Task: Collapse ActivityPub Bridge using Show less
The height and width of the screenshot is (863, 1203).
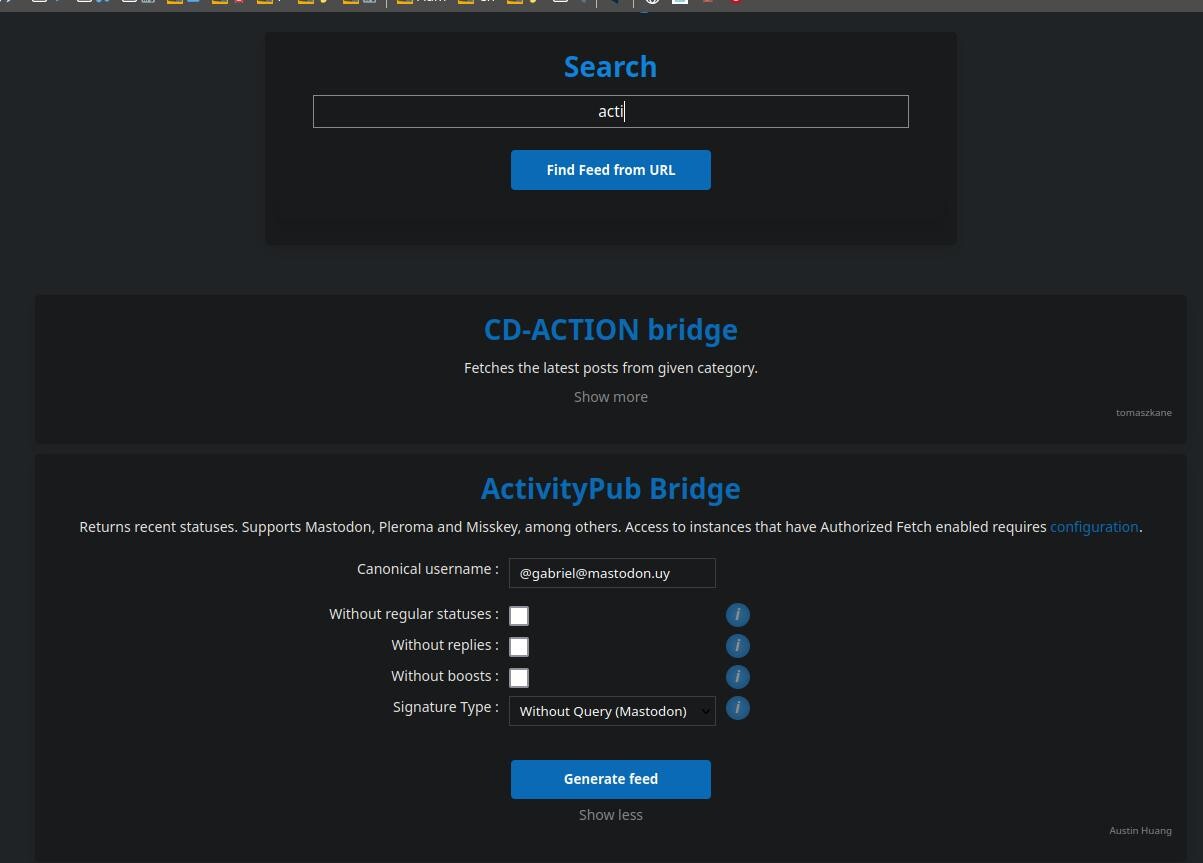Action: click(x=610, y=815)
